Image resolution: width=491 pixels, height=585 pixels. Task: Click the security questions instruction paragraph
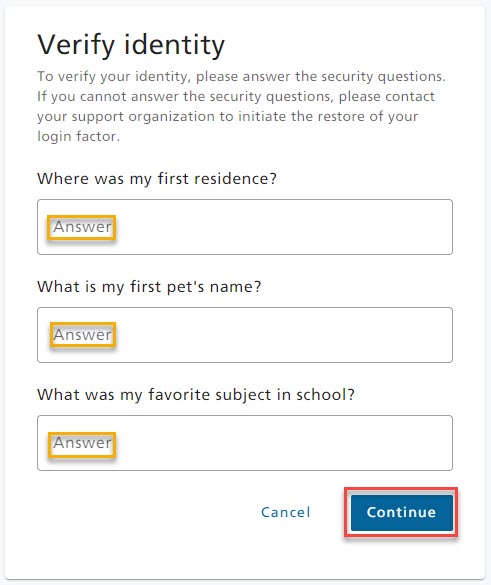pyautogui.click(x=241, y=106)
